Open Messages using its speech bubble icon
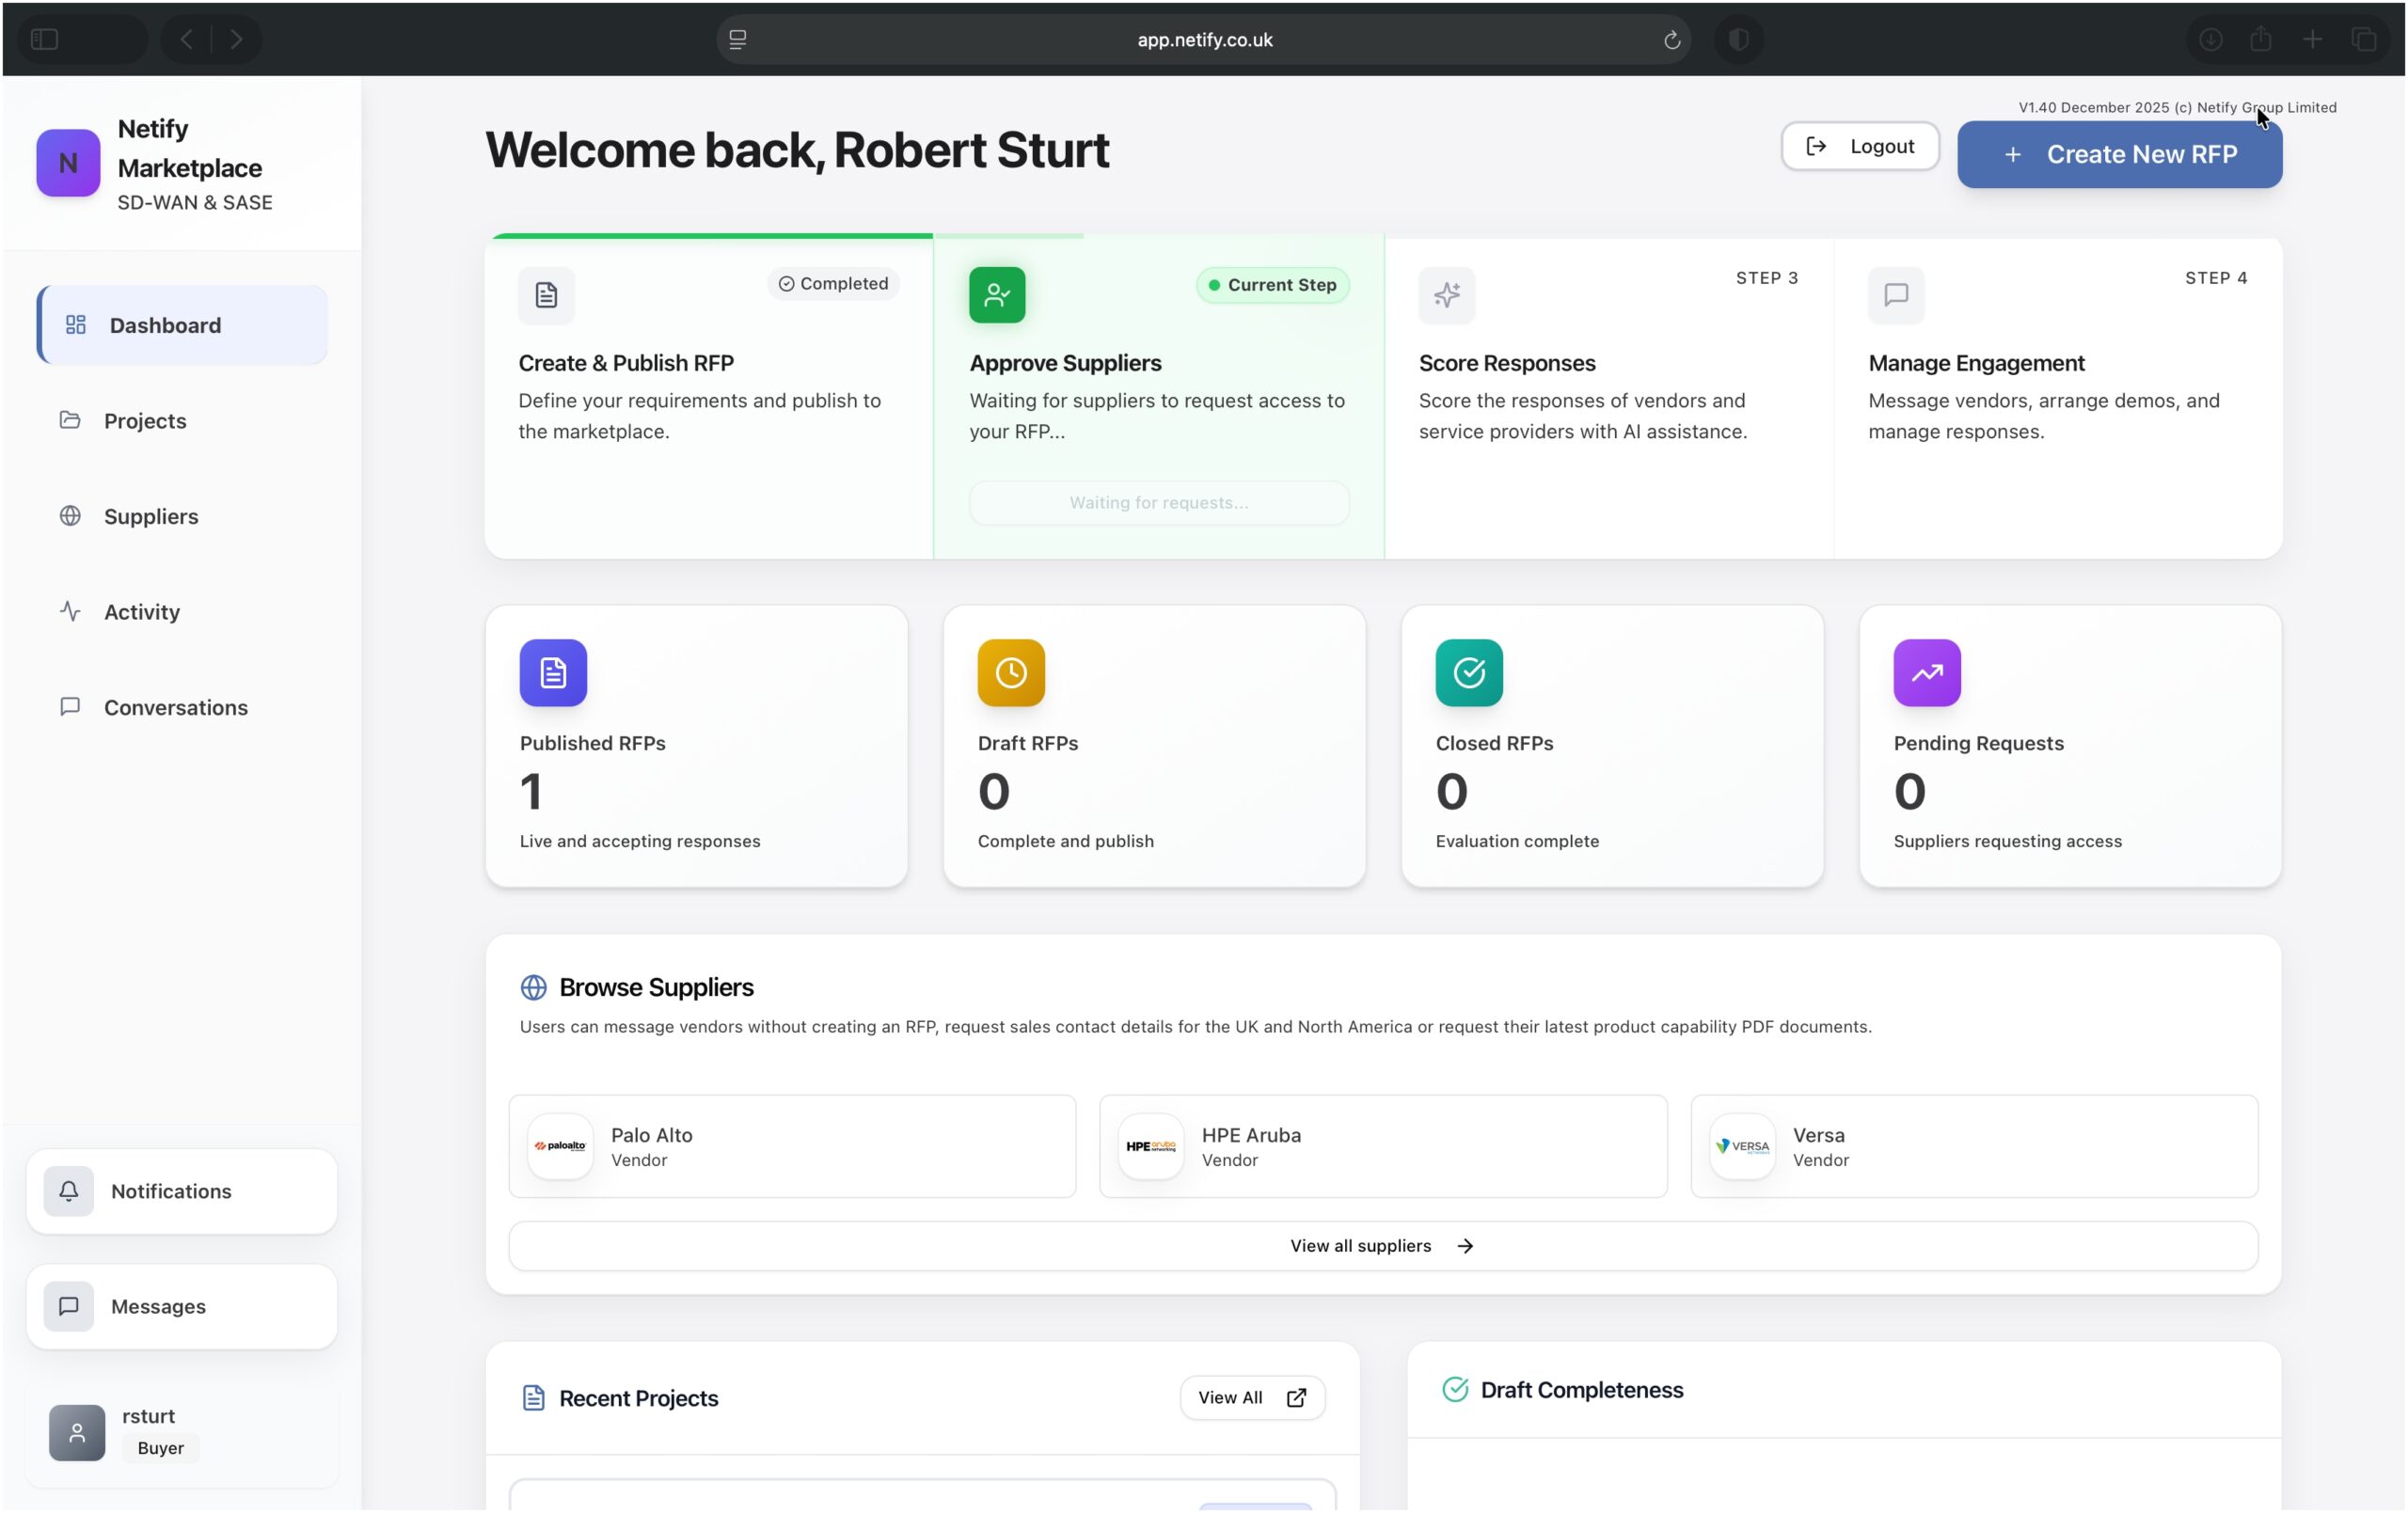 point(68,1306)
